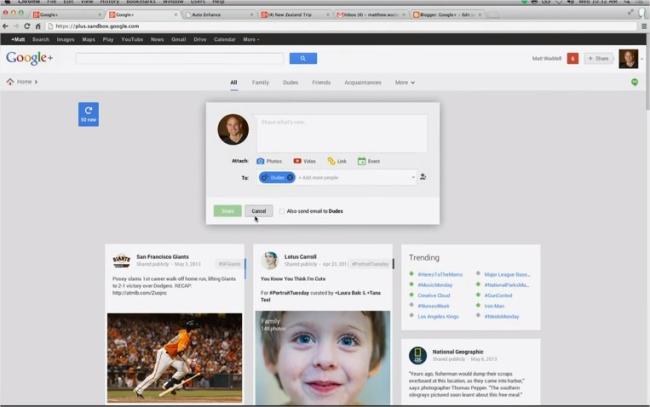The width and height of the screenshot is (650, 407).
Task: Open Drive from the black bar
Action: [x=200, y=39]
